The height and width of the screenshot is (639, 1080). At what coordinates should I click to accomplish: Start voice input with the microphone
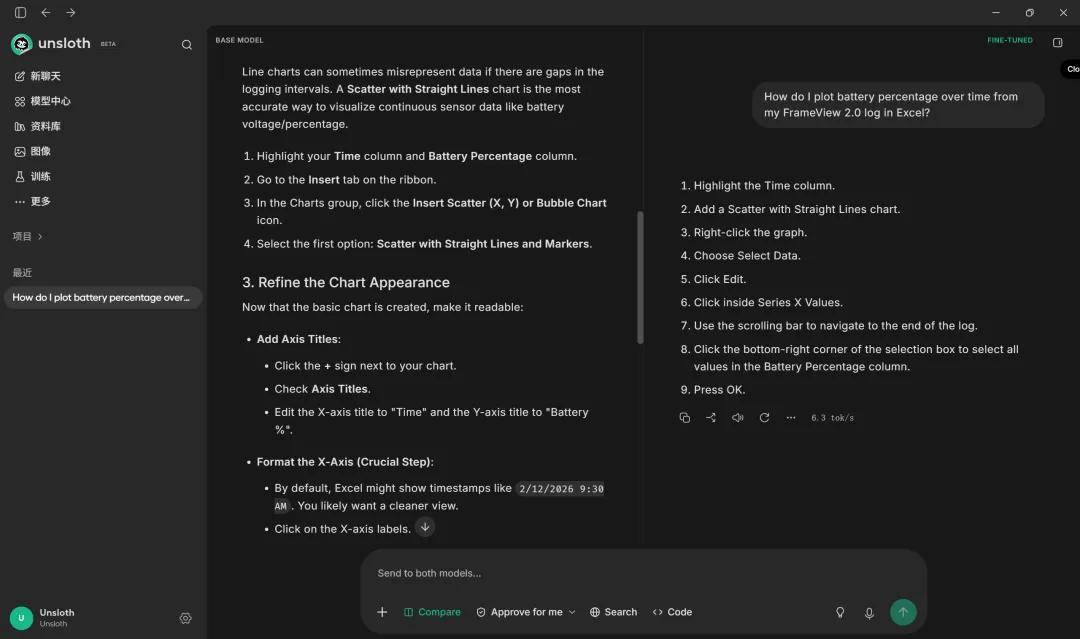869,613
